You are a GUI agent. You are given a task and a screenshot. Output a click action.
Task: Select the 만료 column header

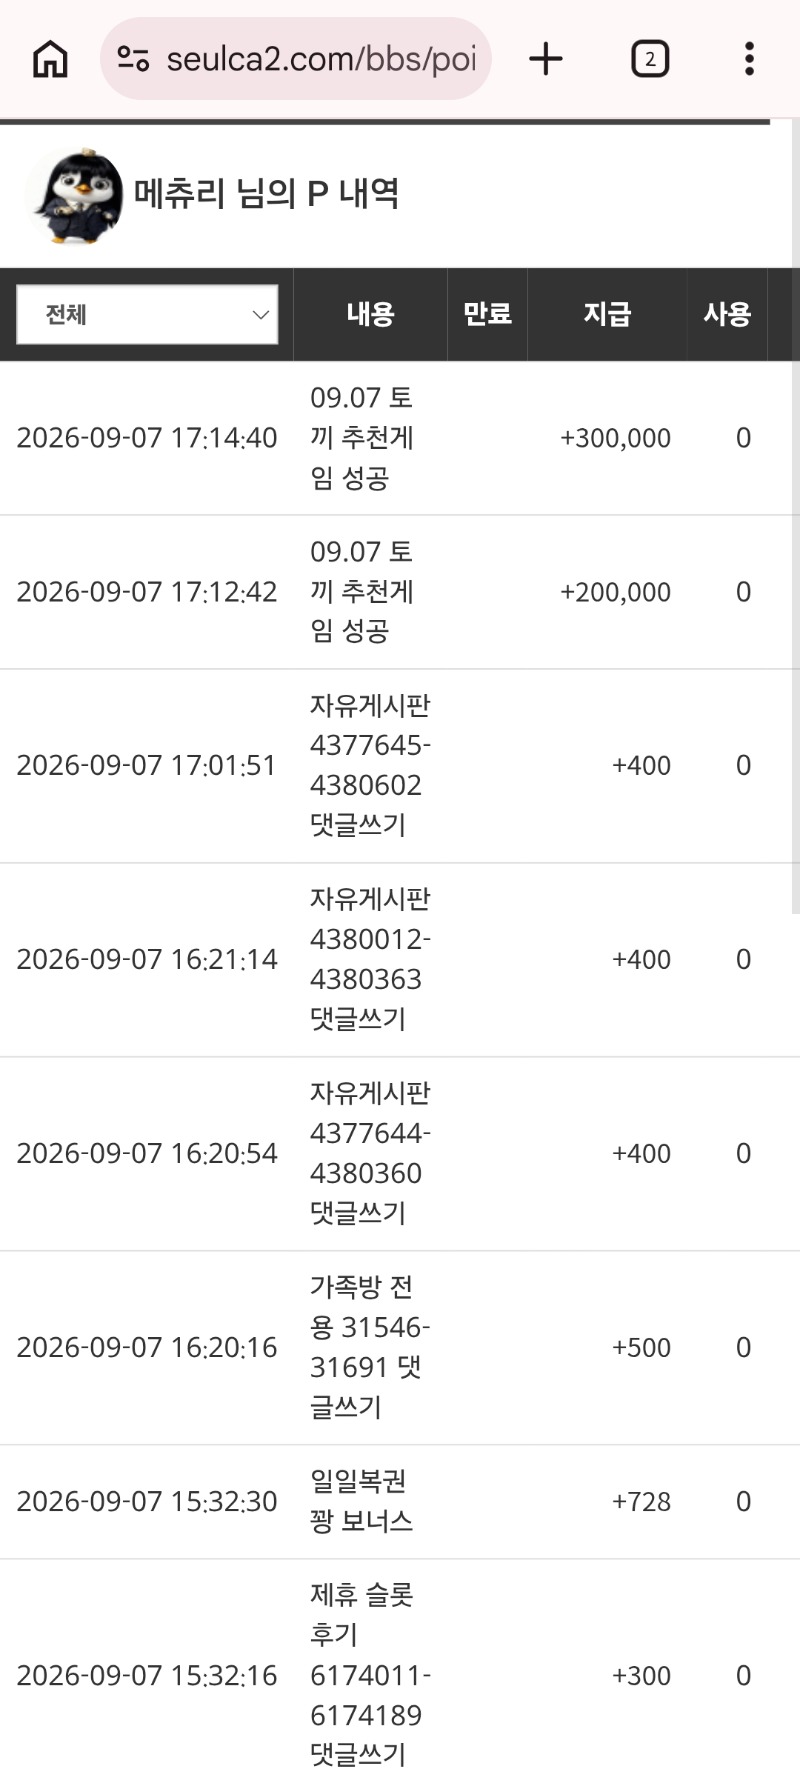click(487, 314)
